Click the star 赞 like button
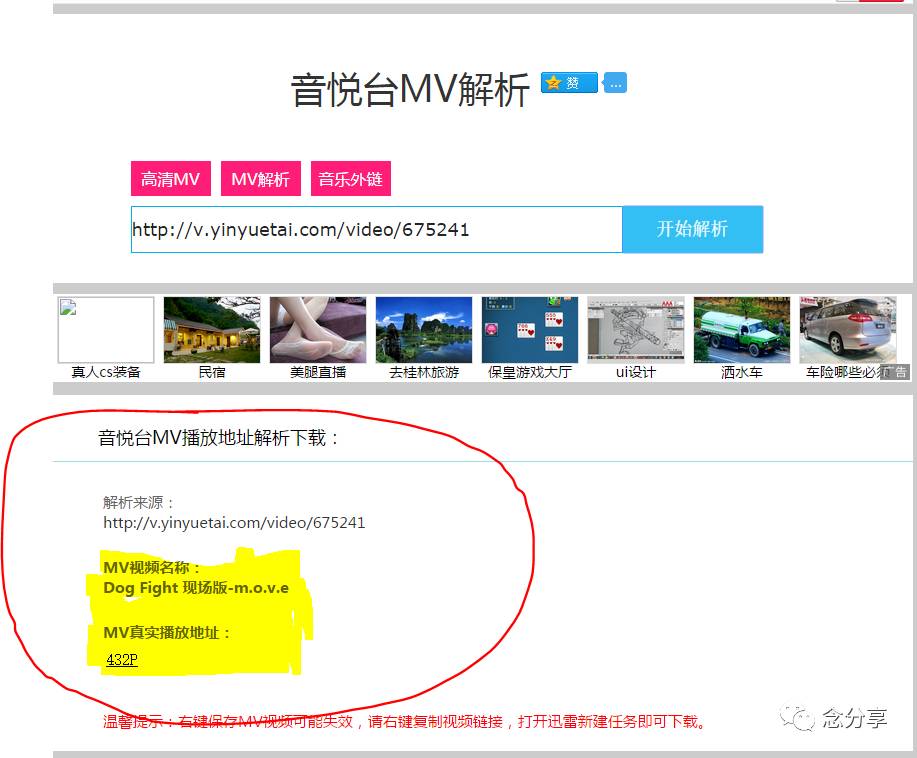The height and width of the screenshot is (758, 917). [x=569, y=83]
